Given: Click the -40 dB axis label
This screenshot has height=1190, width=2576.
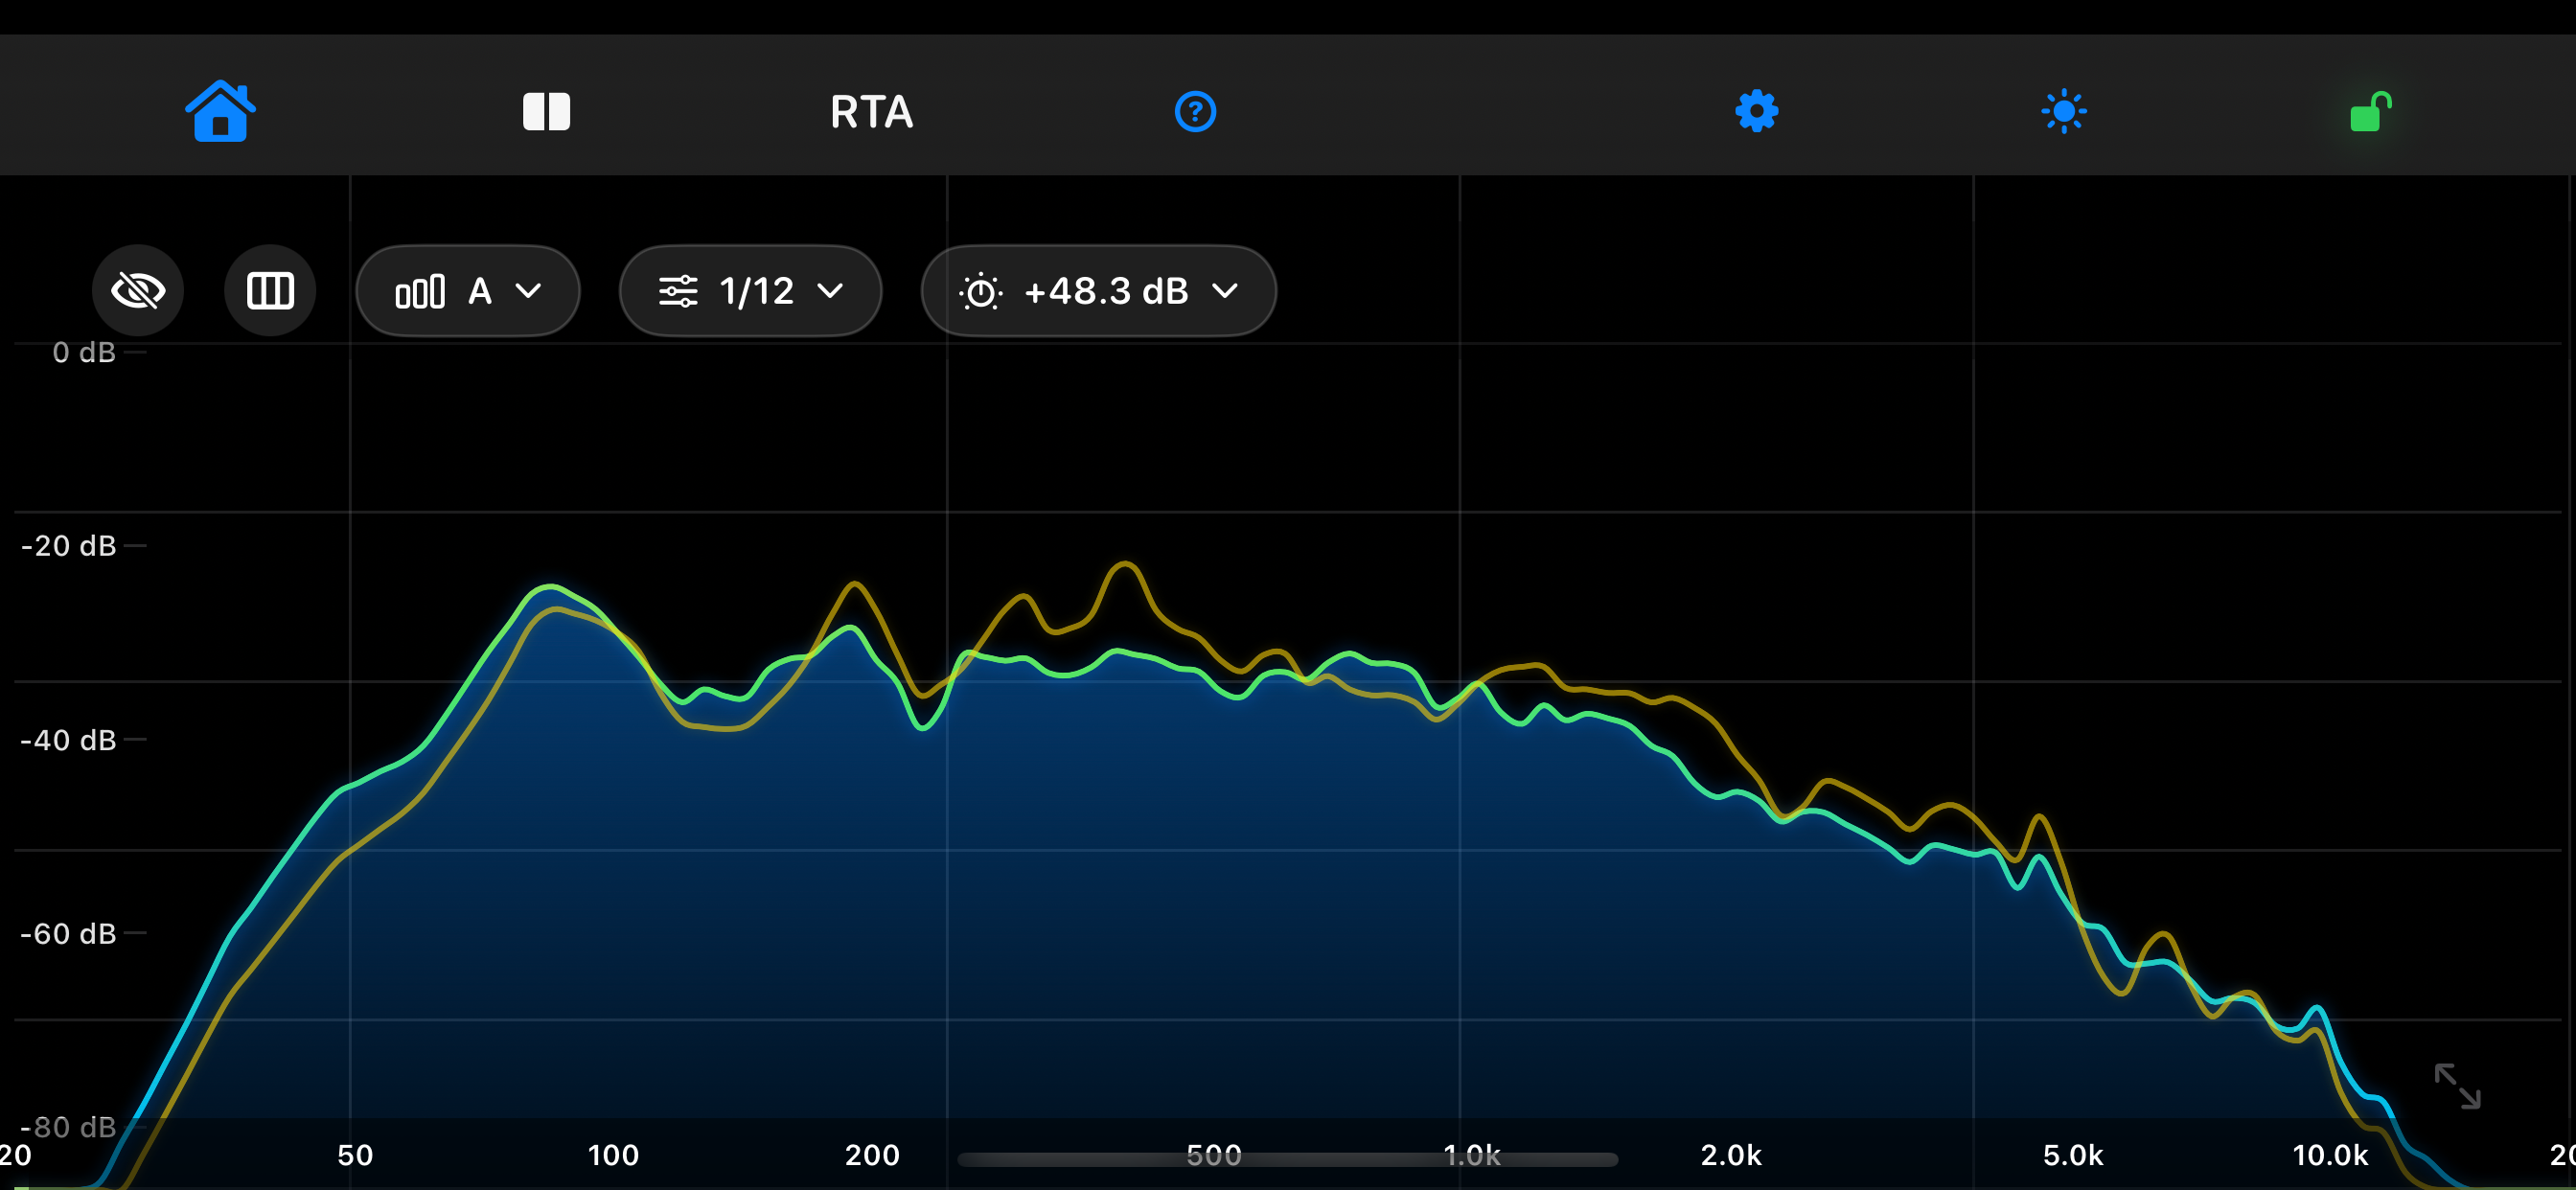Looking at the screenshot, I should click(69, 740).
